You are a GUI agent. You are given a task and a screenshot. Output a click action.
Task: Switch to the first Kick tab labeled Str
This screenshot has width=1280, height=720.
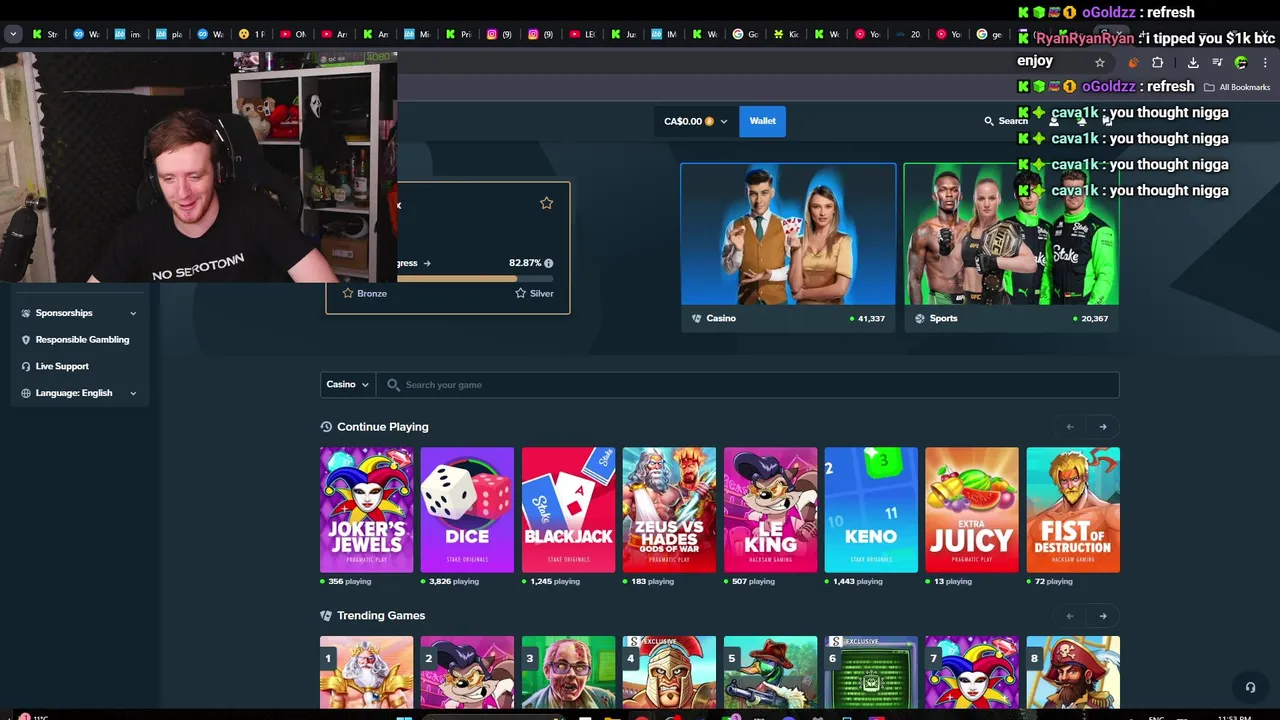(x=47, y=34)
